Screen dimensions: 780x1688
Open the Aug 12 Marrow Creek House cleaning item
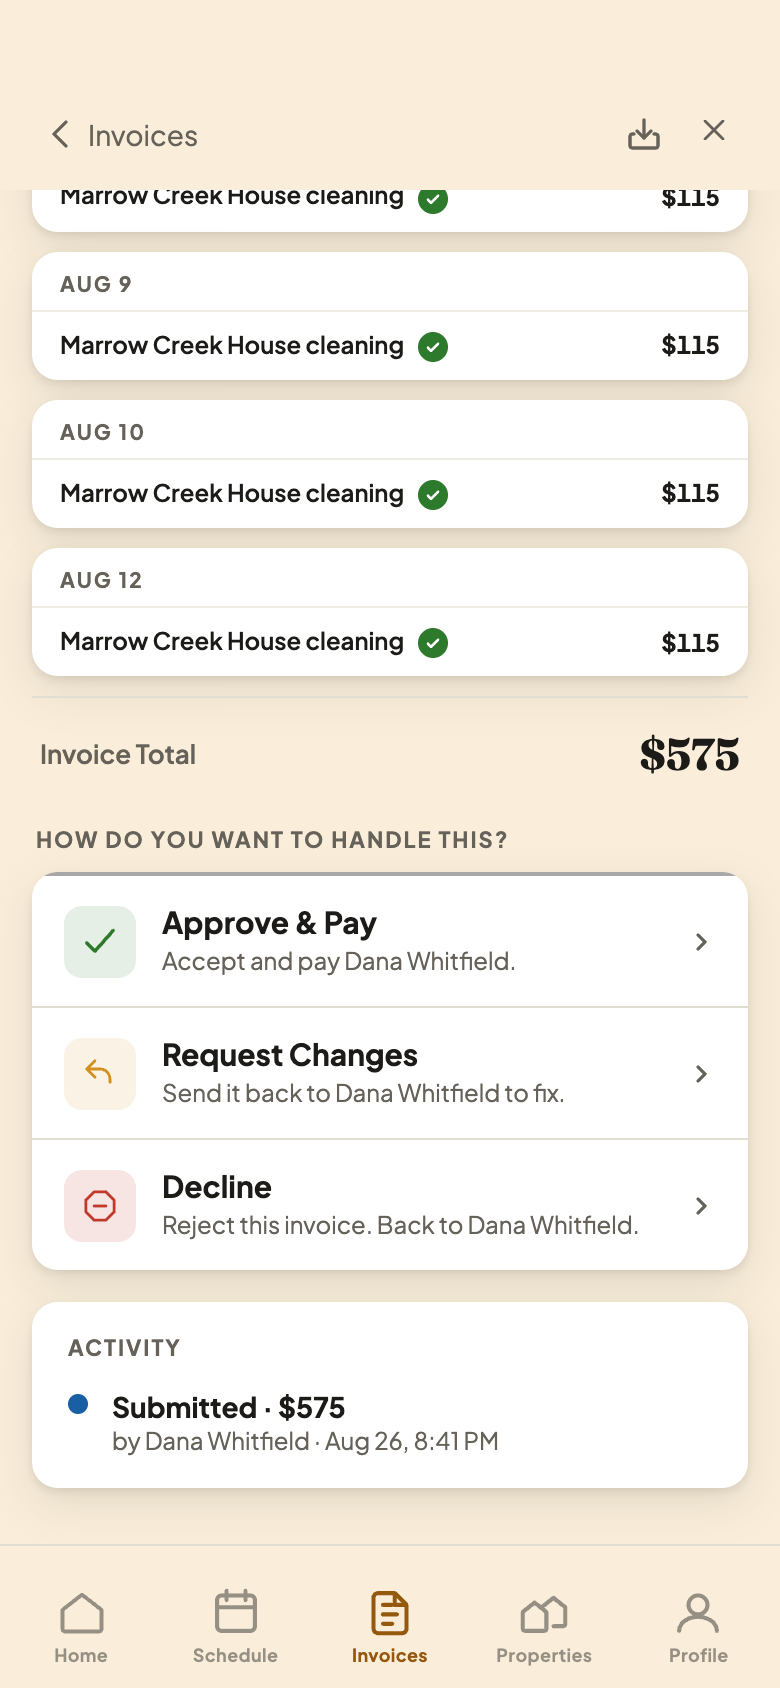tap(390, 642)
